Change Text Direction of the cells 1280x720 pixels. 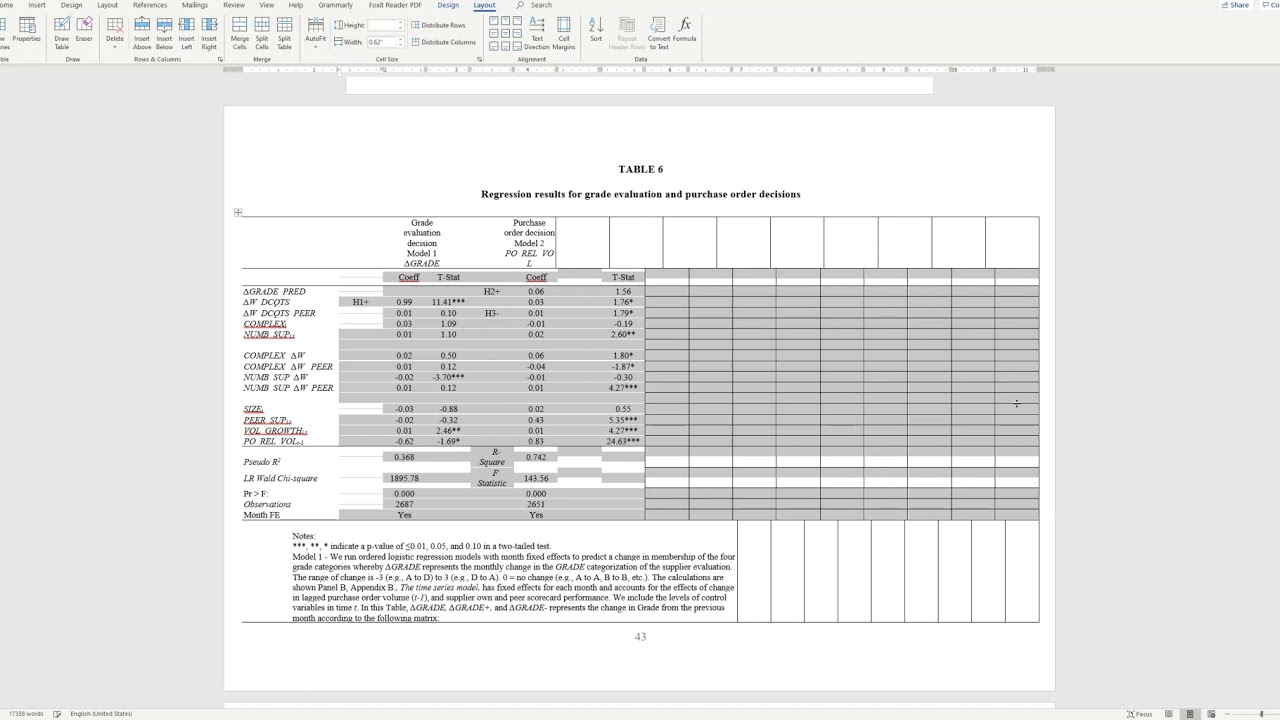pyautogui.click(x=537, y=32)
